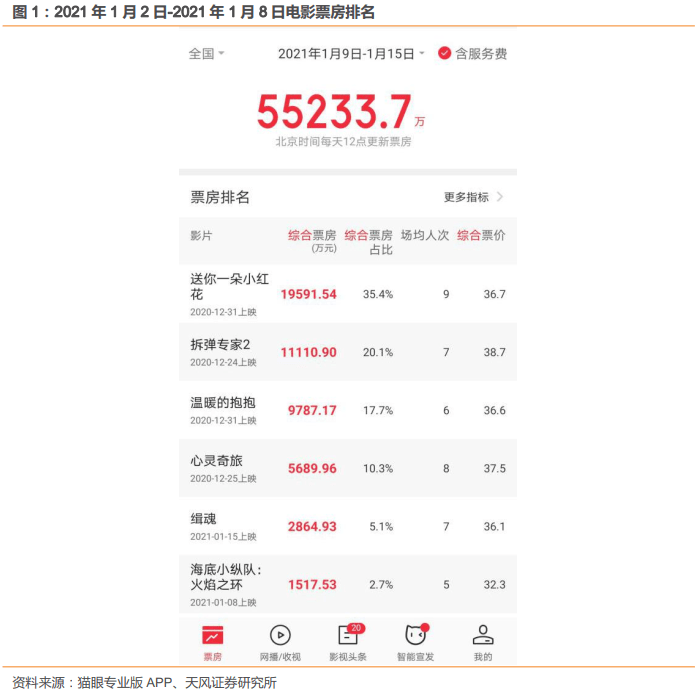700x696 pixels.
Task: Select the 5689.96 box office value
Action: [312, 468]
